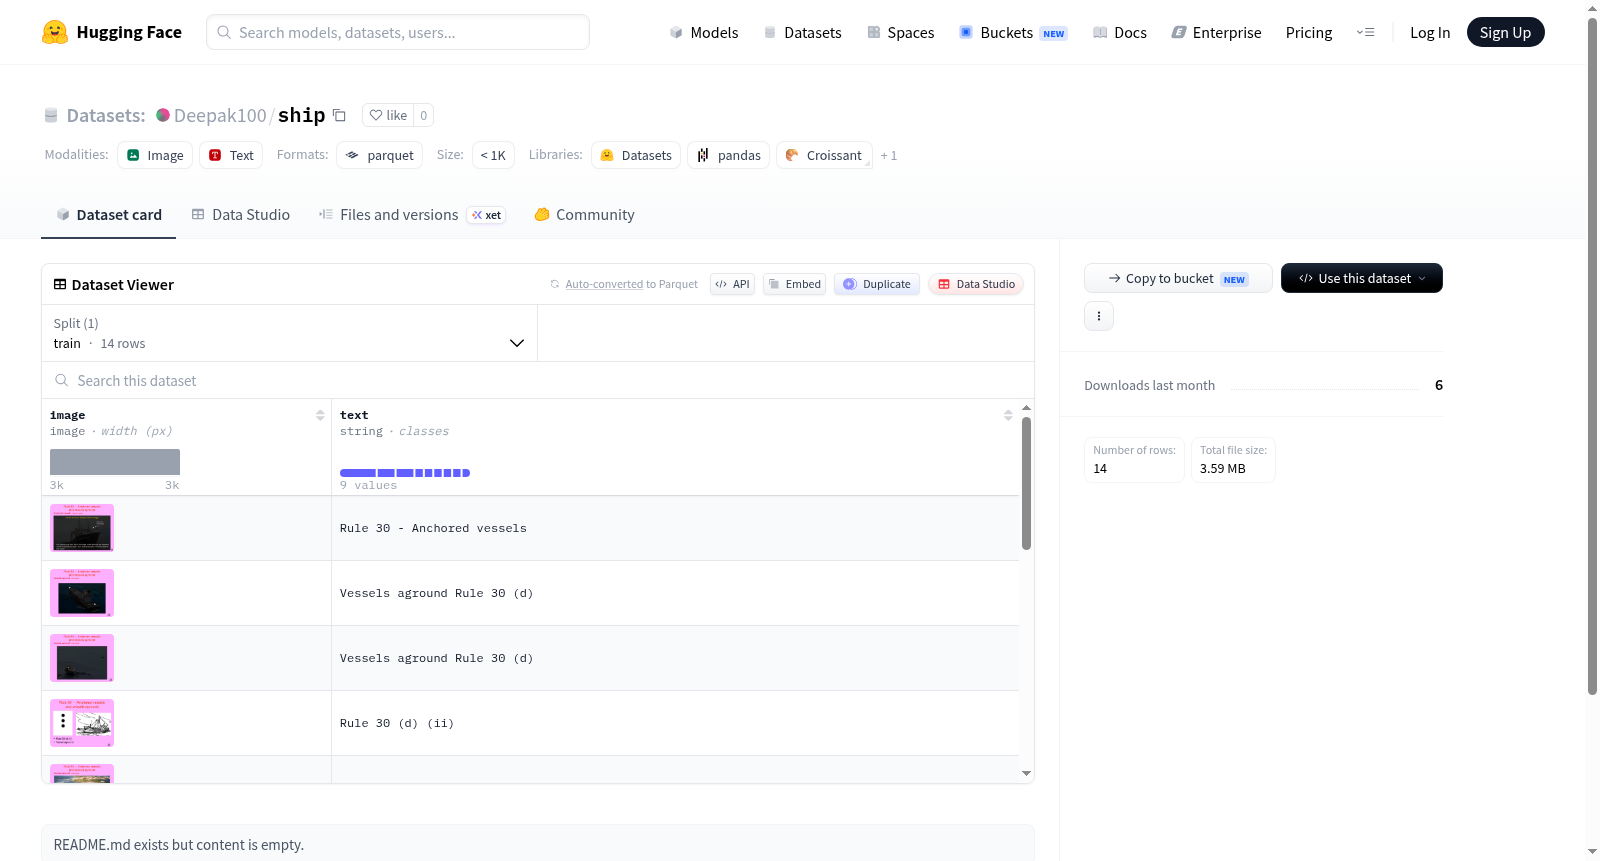Screen dimensions: 1600x861
Task: Click the dataset viewer vertical scrollbar thumb
Action: pyautogui.click(x=1026, y=483)
